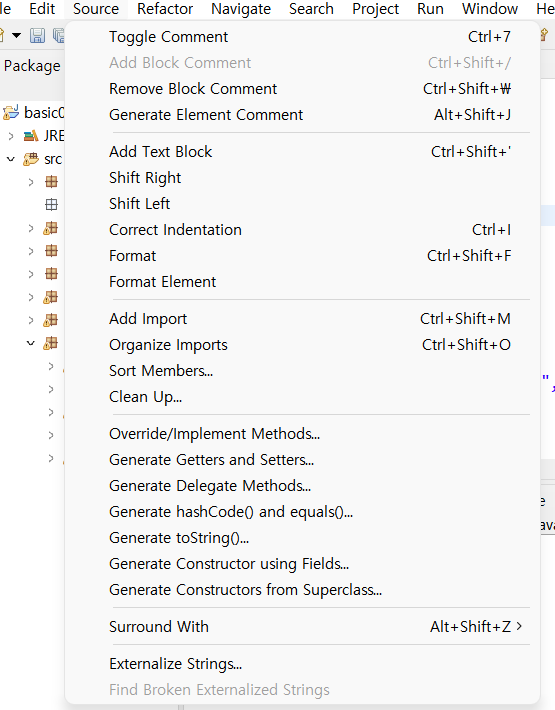The height and width of the screenshot is (710, 555).
Task: Open the dropdown arrow beside New toolbar button
Action: coord(16,35)
